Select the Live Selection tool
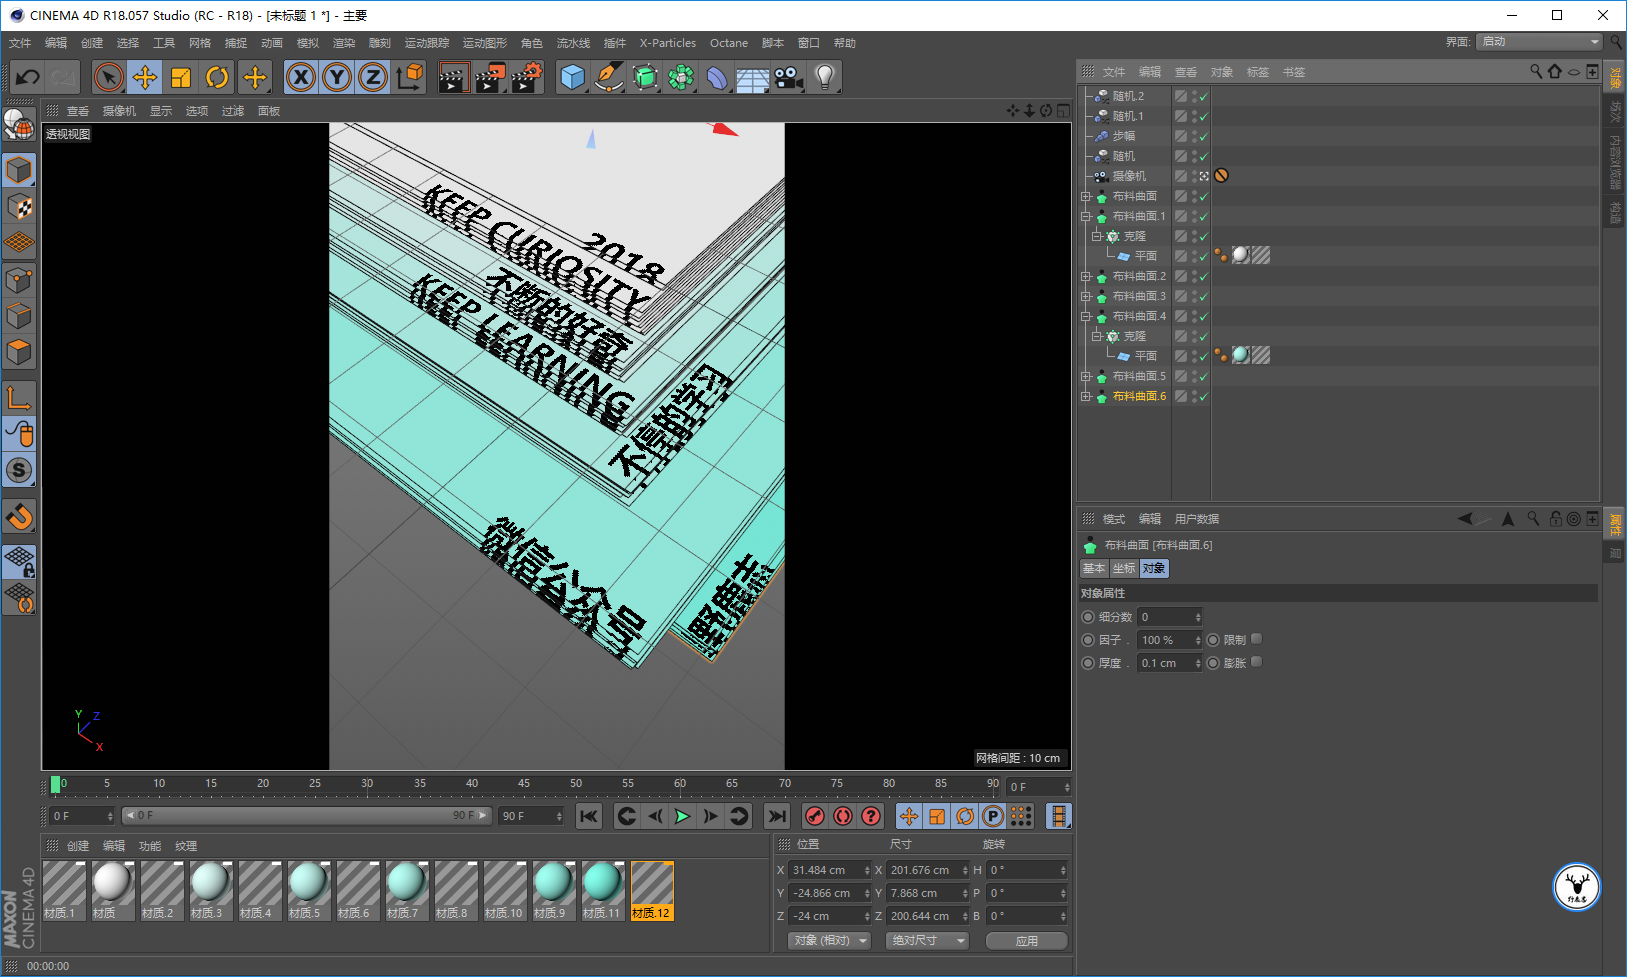This screenshot has width=1627, height=977. pos(109,77)
